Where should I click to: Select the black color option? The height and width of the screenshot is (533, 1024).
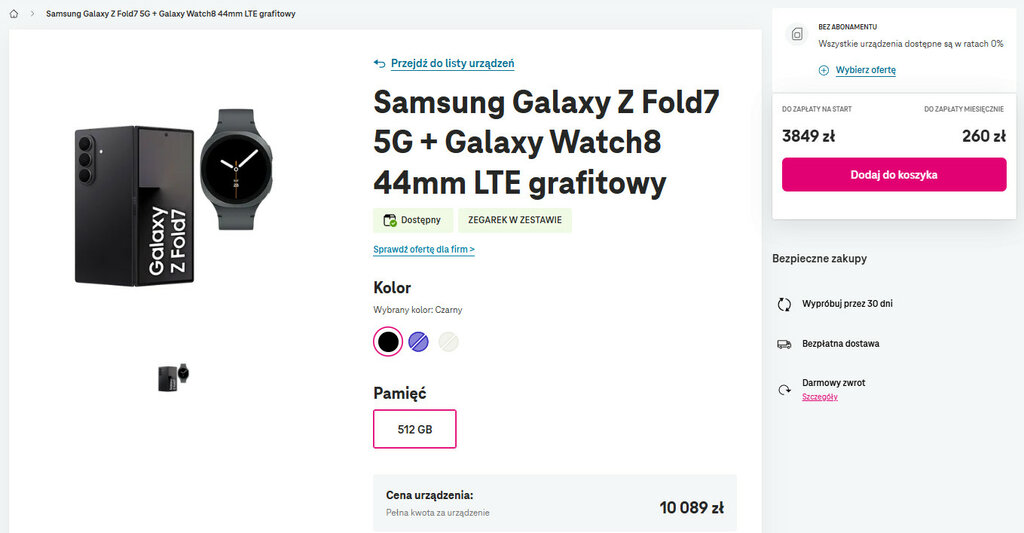coord(388,342)
